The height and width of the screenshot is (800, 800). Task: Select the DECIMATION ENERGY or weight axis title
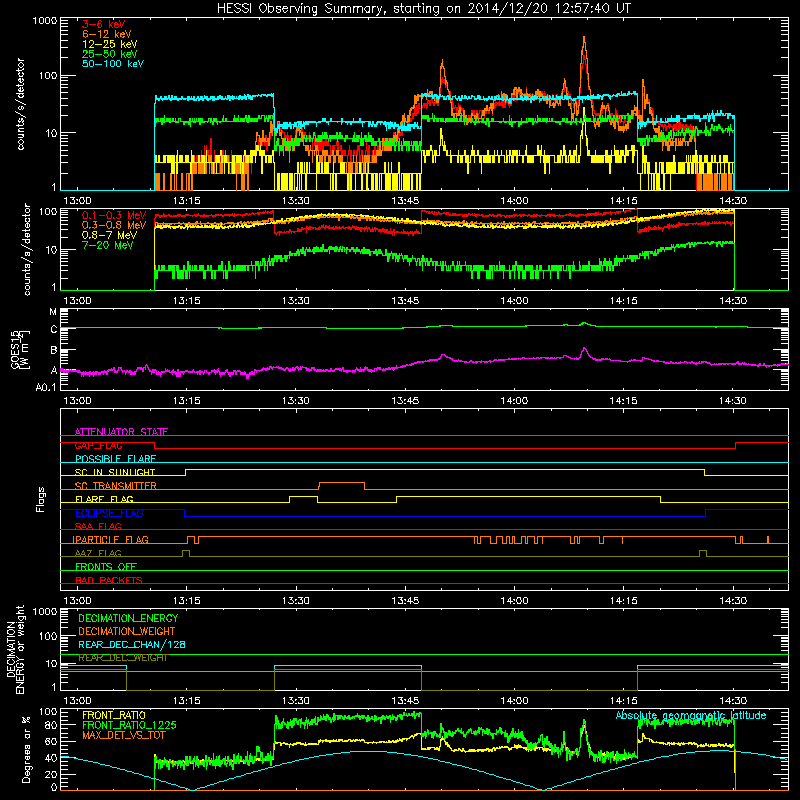(x=15, y=649)
